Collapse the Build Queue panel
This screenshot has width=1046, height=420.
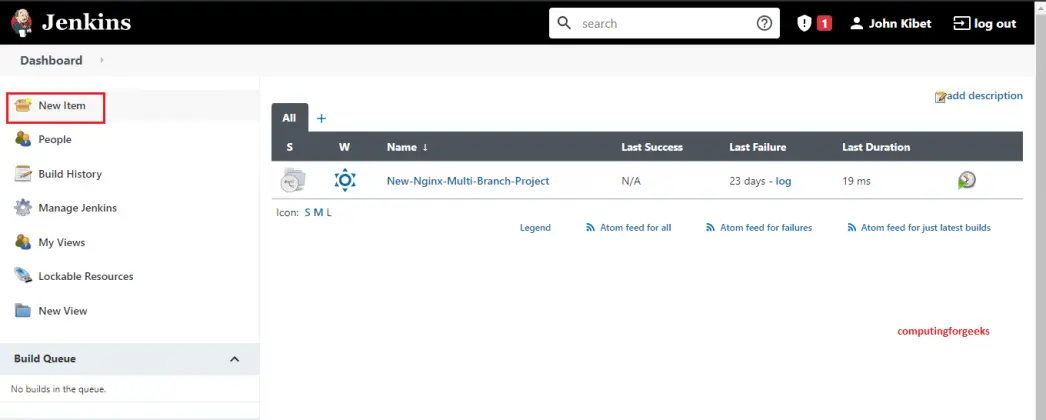[234, 359]
